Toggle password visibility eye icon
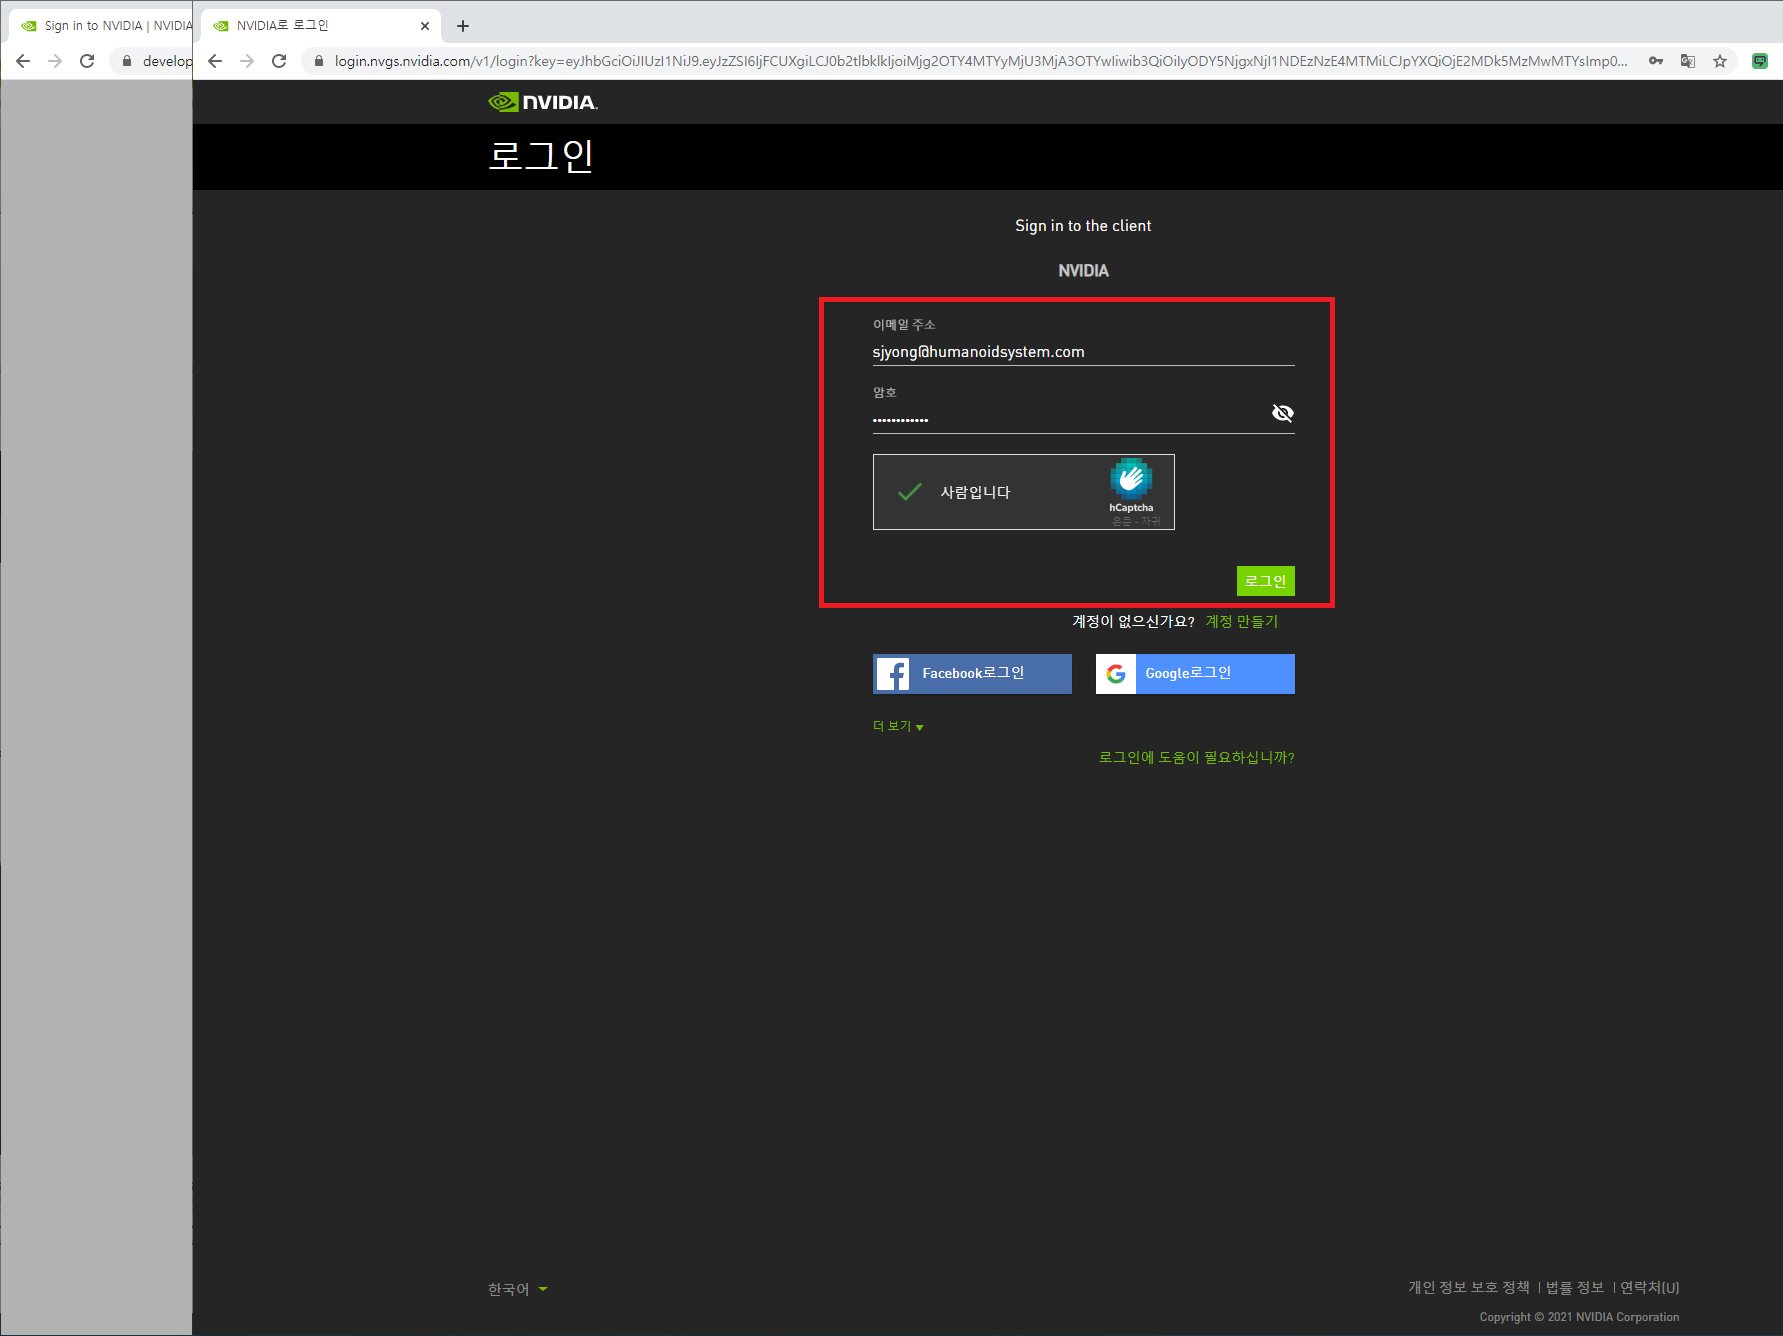Image resolution: width=1783 pixels, height=1336 pixels. (x=1282, y=413)
